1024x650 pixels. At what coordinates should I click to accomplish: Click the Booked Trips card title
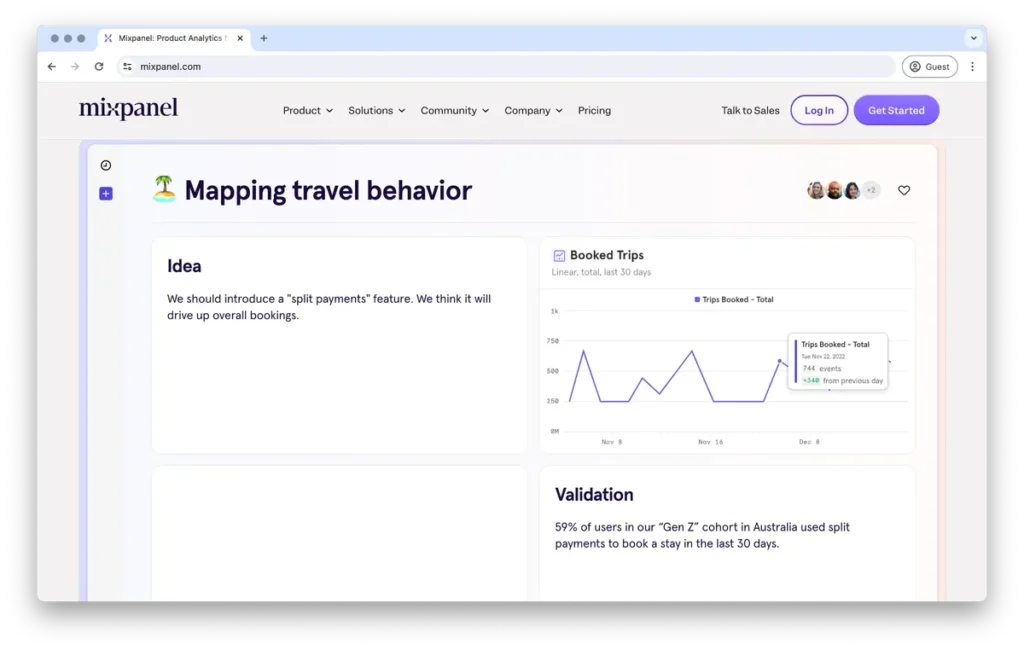pos(607,255)
